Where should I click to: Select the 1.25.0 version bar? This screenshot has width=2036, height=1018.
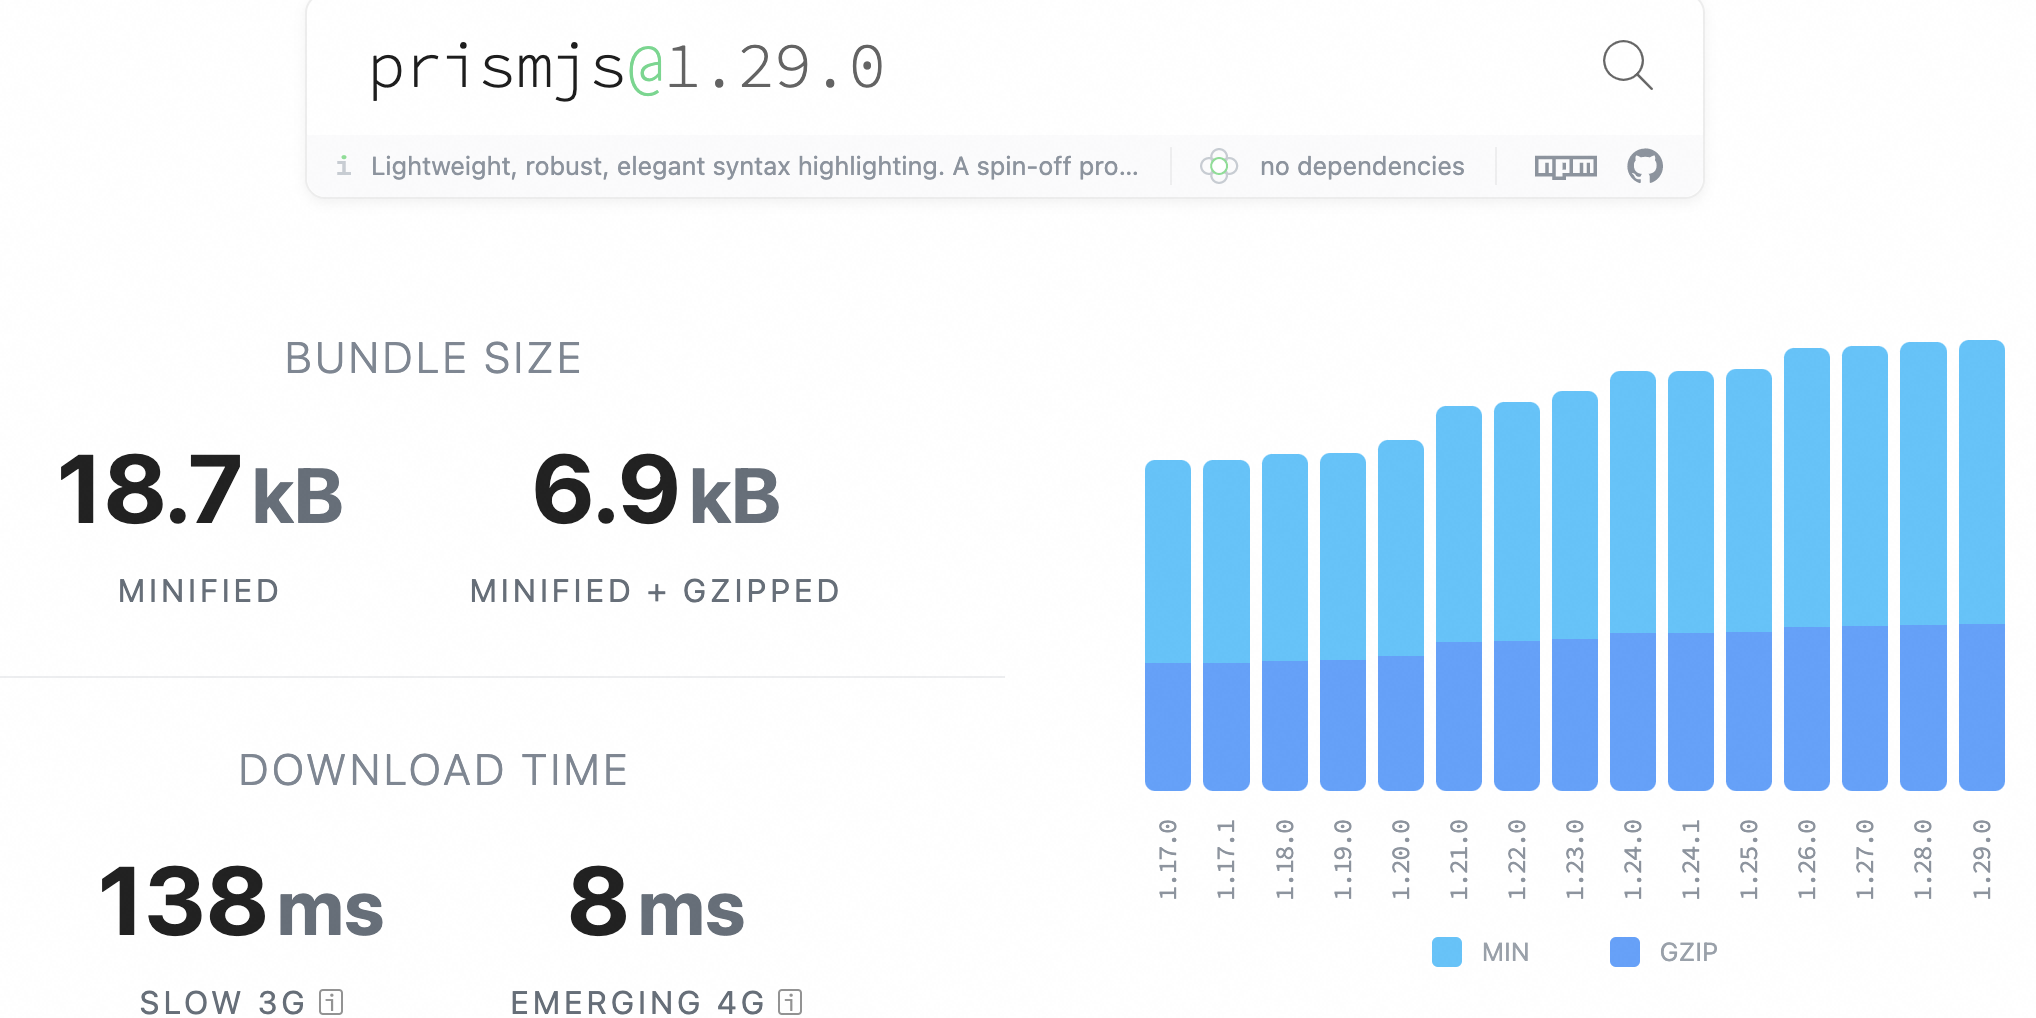[x=1749, y=580]
